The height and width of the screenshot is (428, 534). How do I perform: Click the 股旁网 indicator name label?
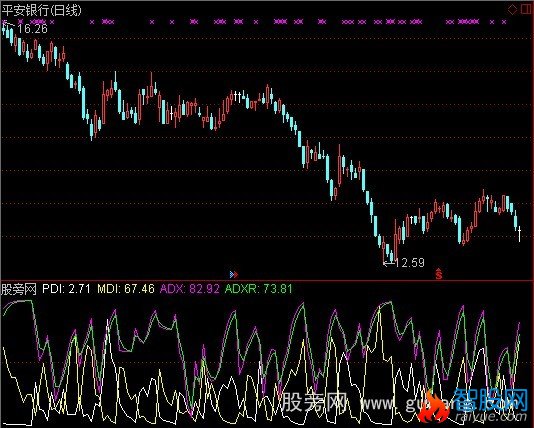19,289
